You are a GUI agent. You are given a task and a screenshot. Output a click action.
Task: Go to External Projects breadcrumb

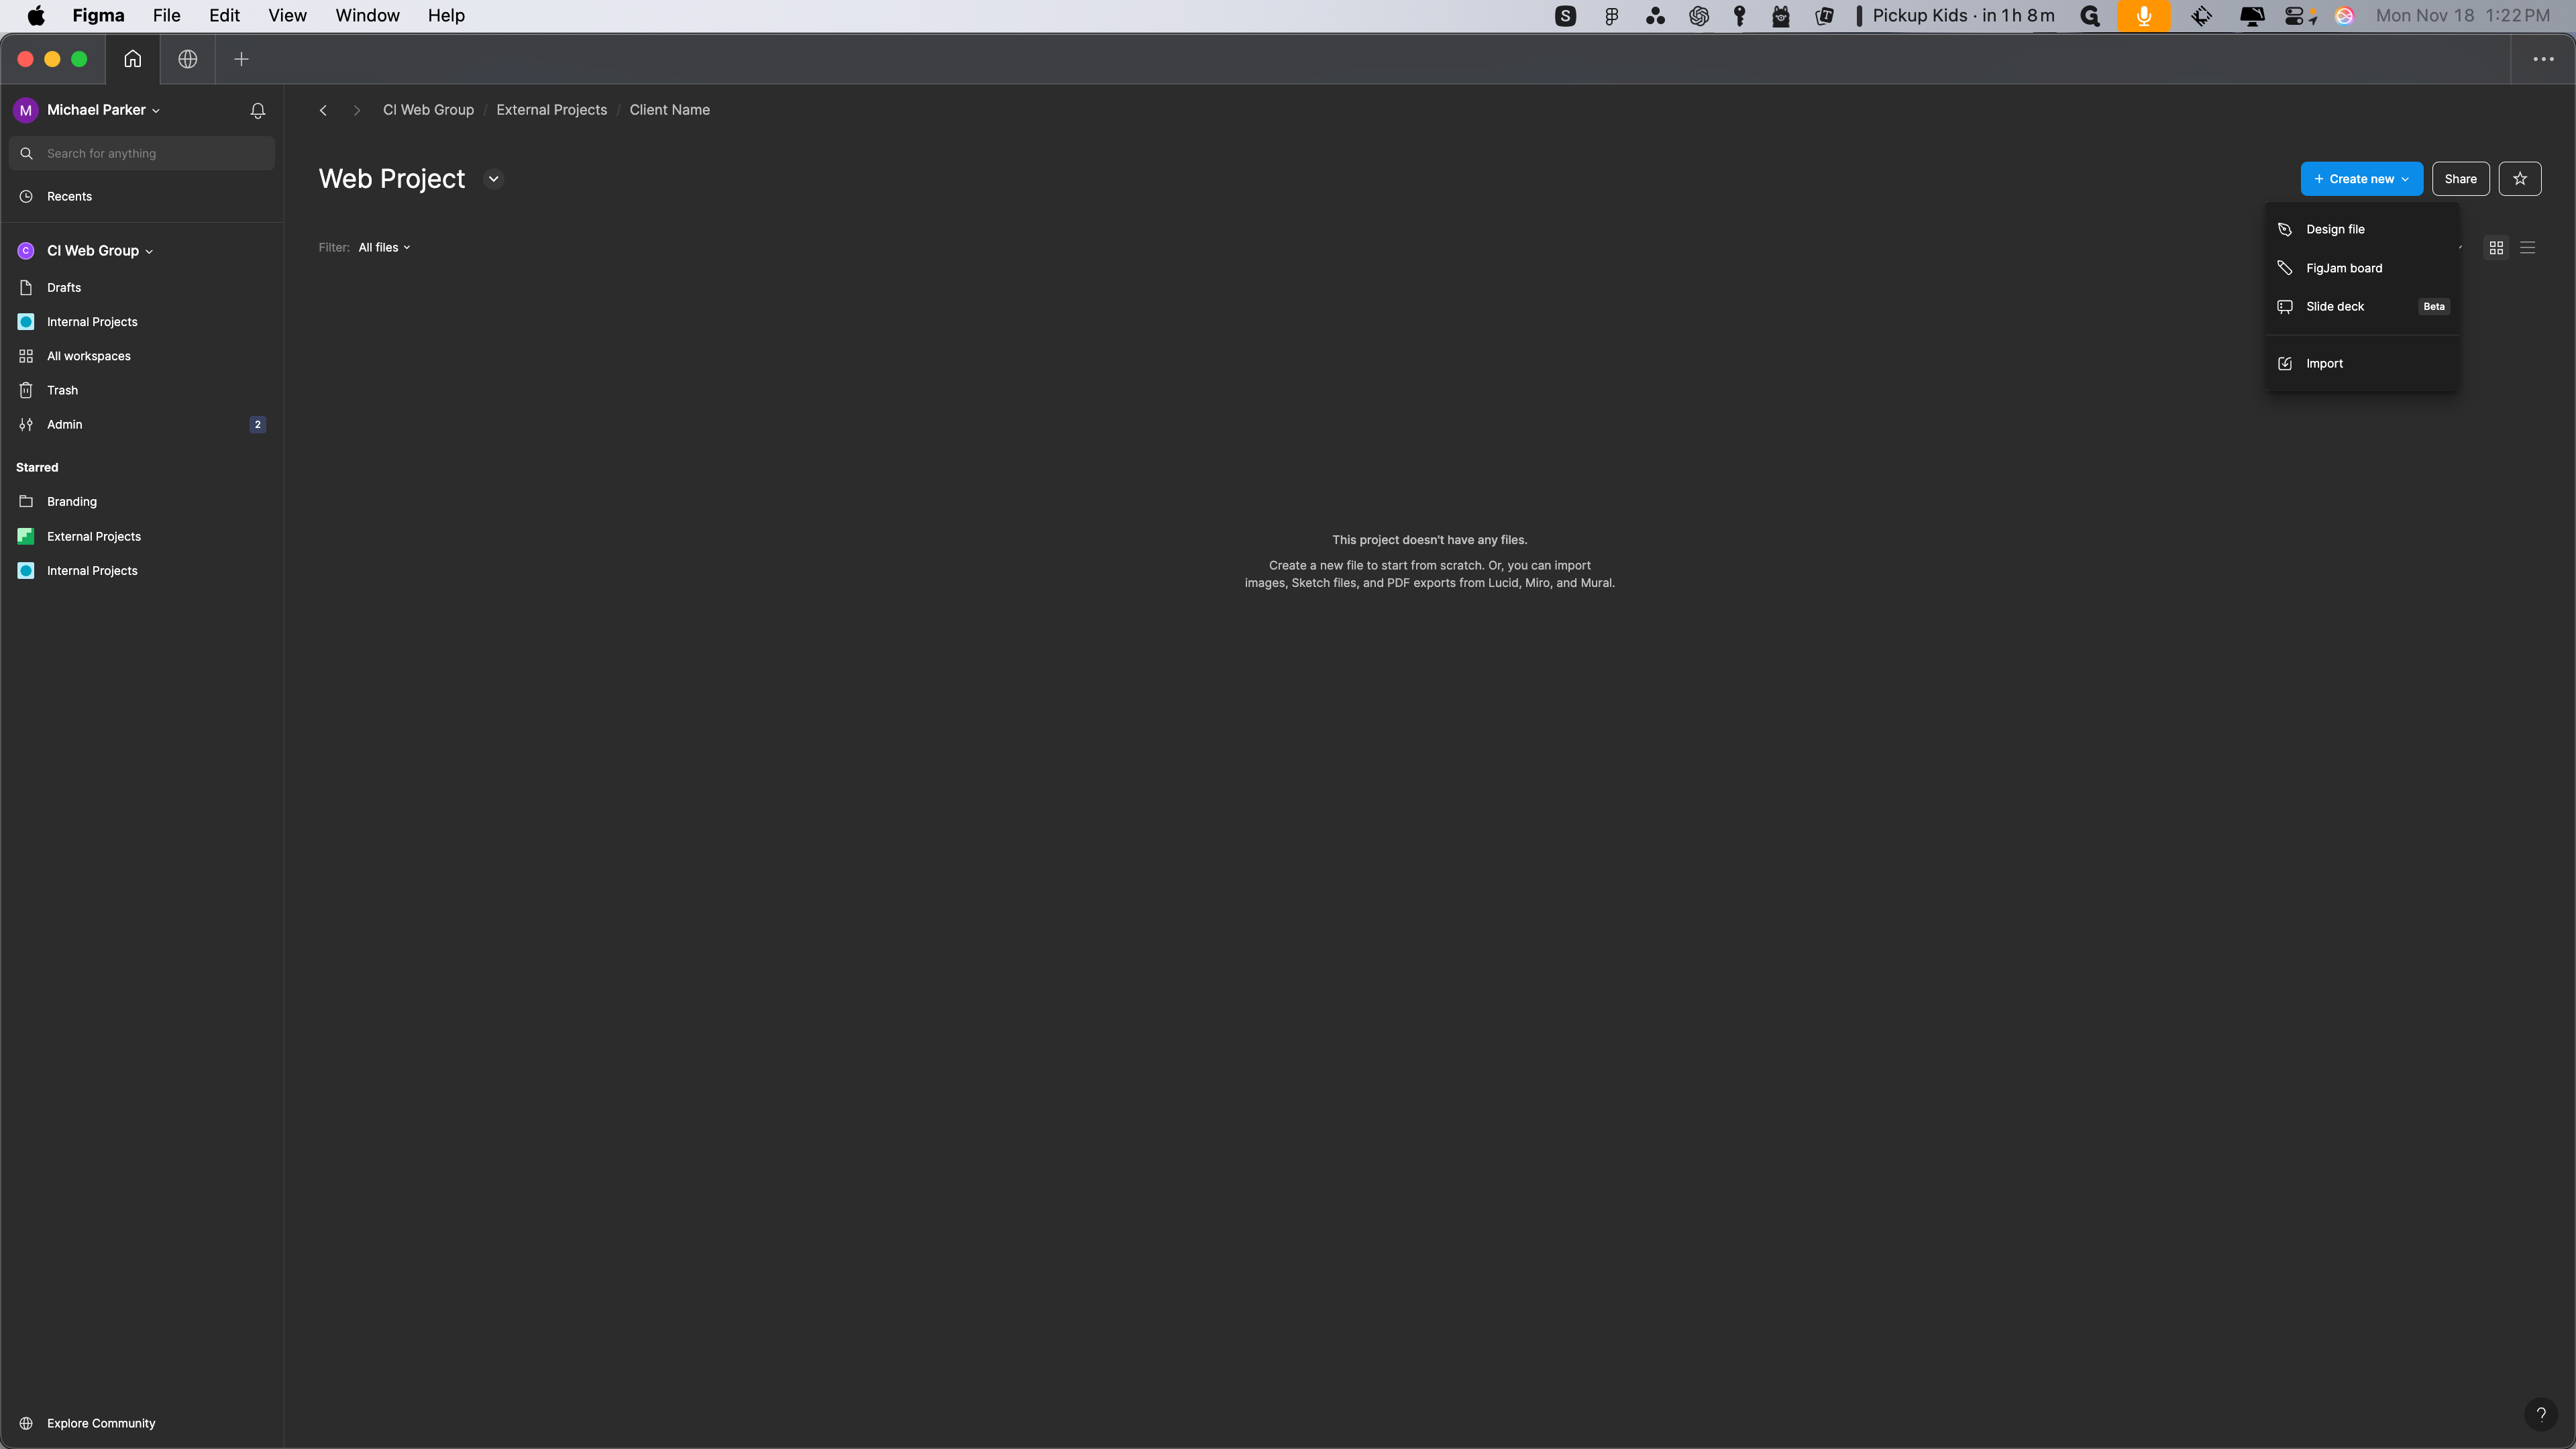click(551, 110)
